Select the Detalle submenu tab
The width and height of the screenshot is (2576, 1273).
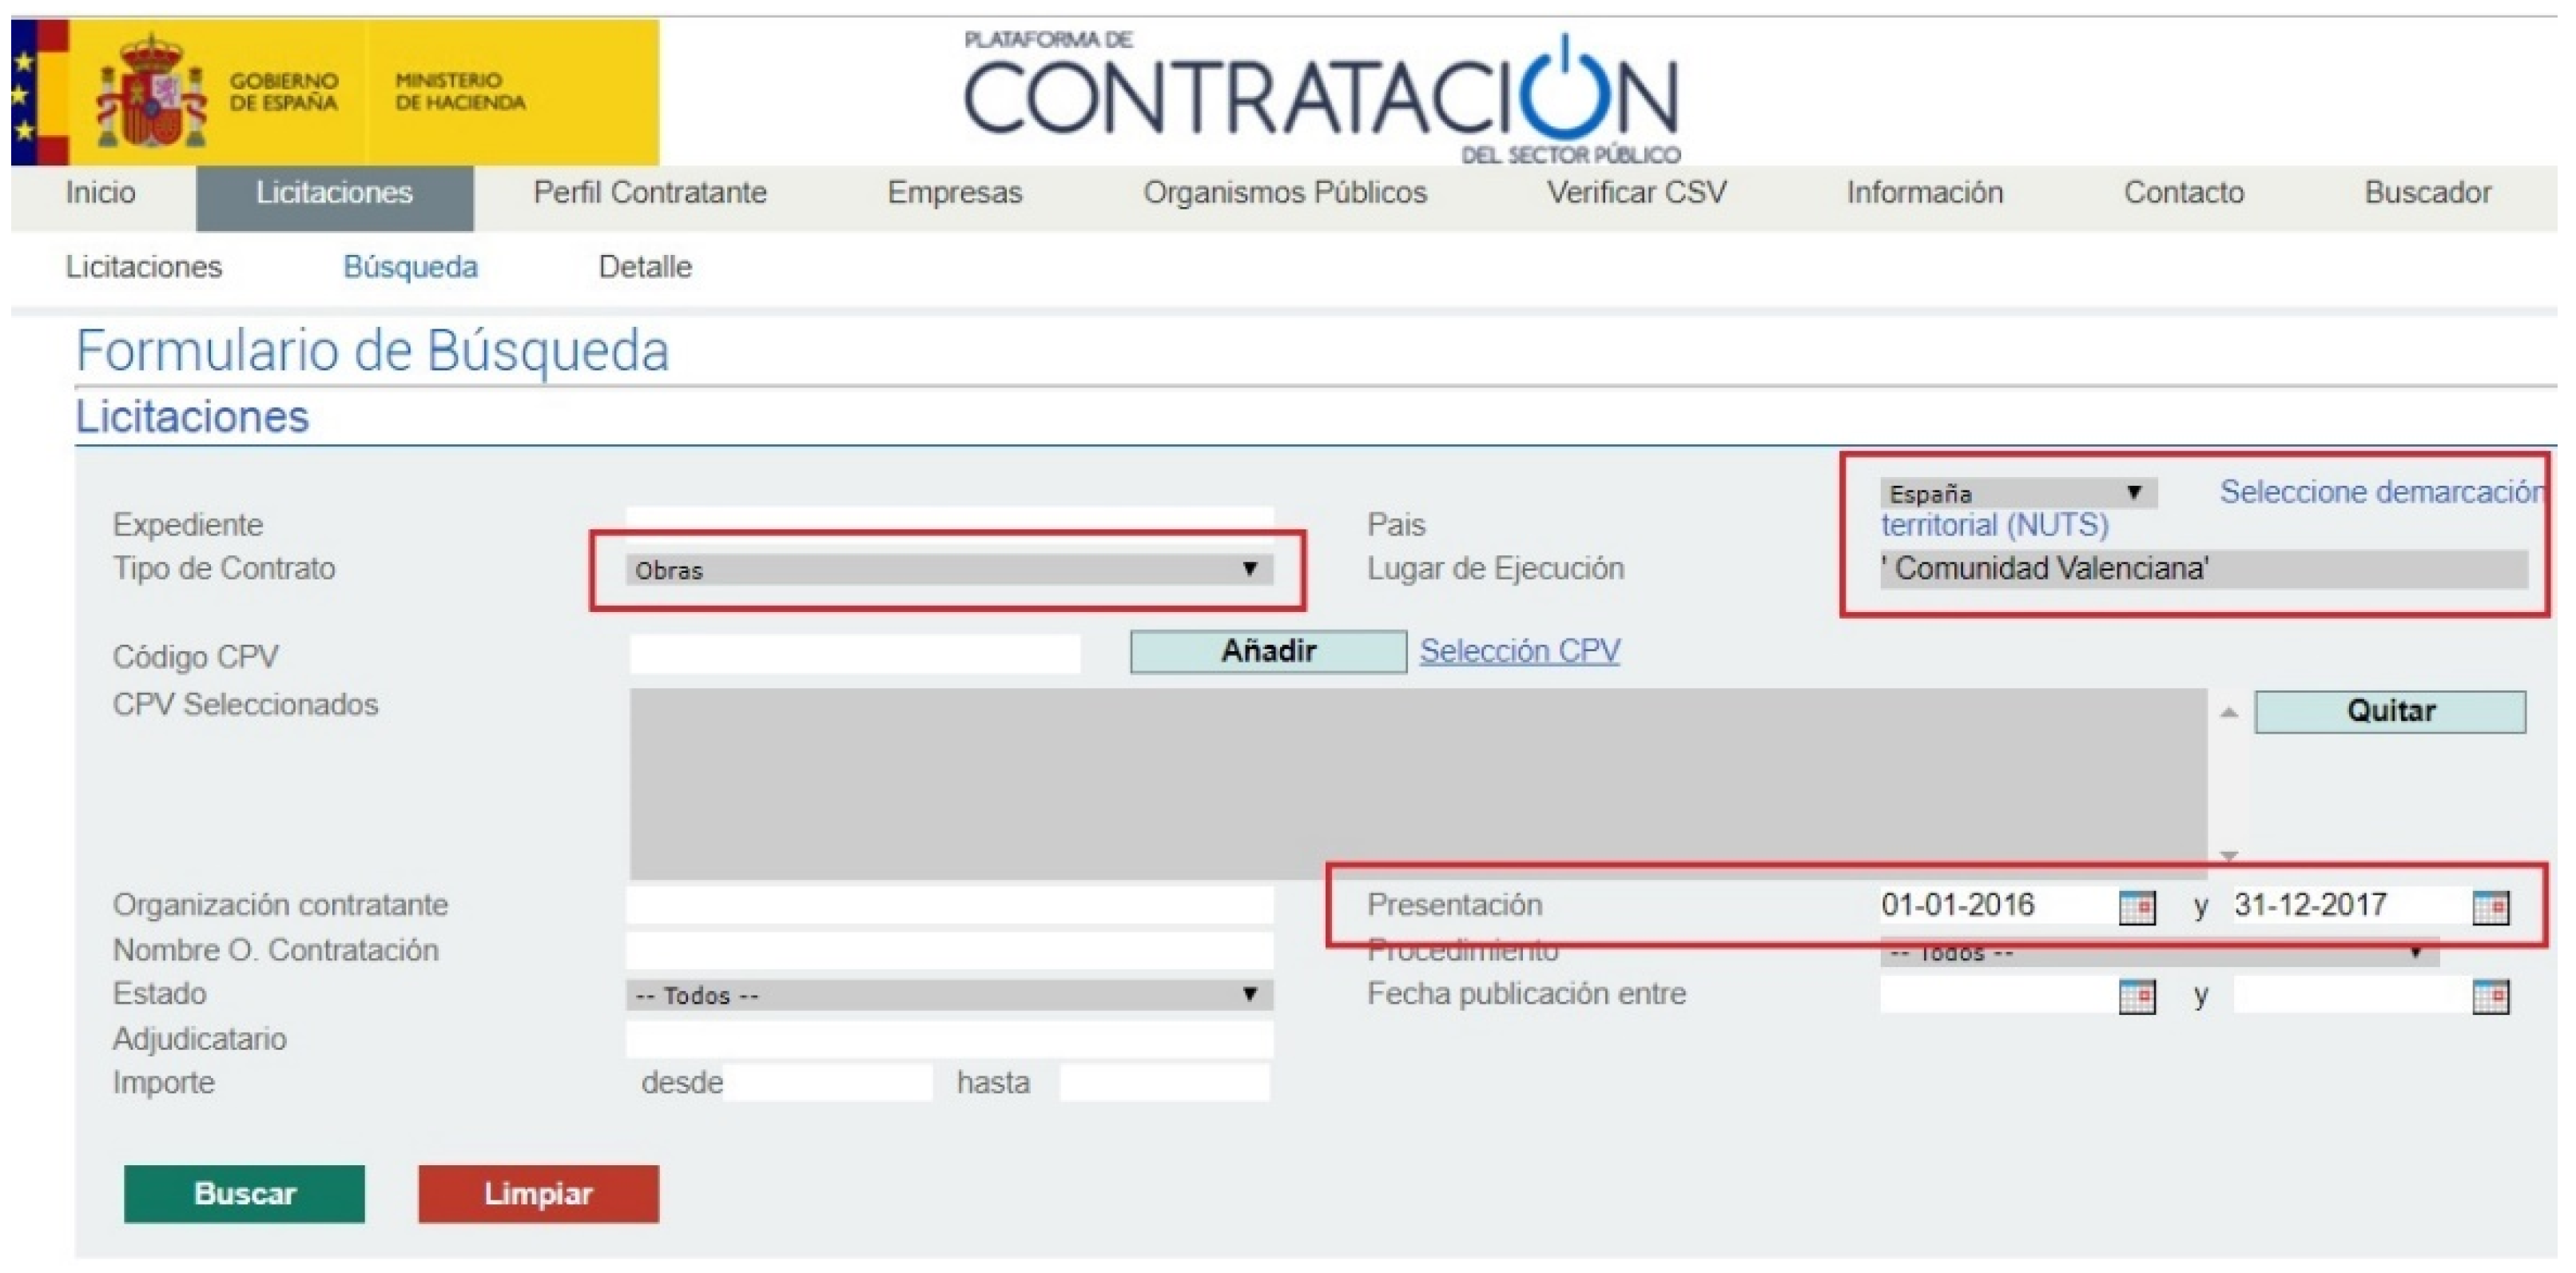645,267
